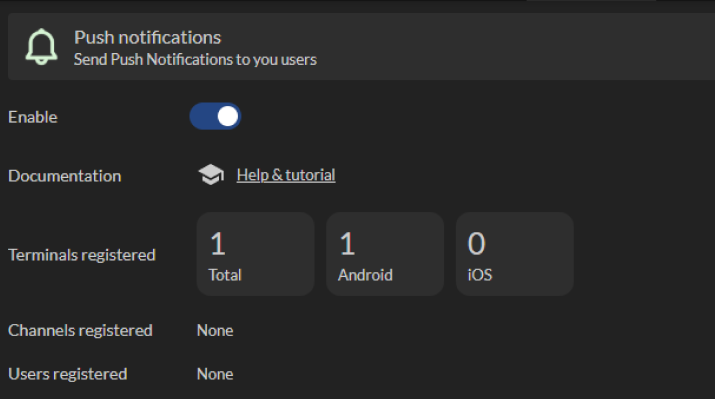
Task: Select the Android label in terminals card
Action: [x=365, y=275]
